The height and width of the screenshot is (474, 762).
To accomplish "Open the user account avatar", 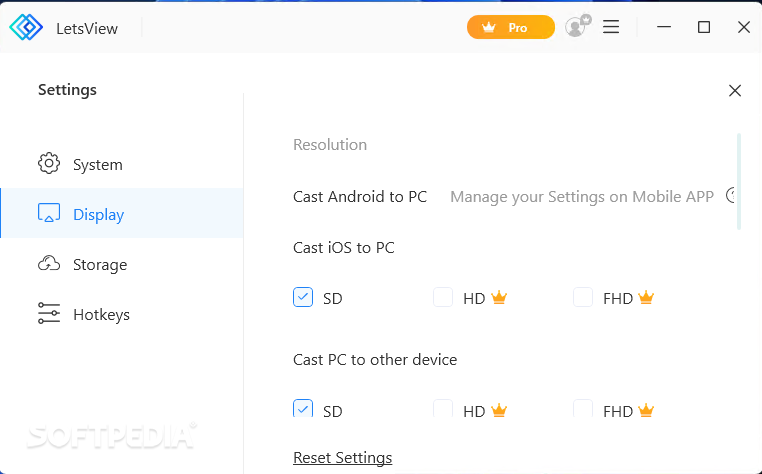I will coord(577,26).
